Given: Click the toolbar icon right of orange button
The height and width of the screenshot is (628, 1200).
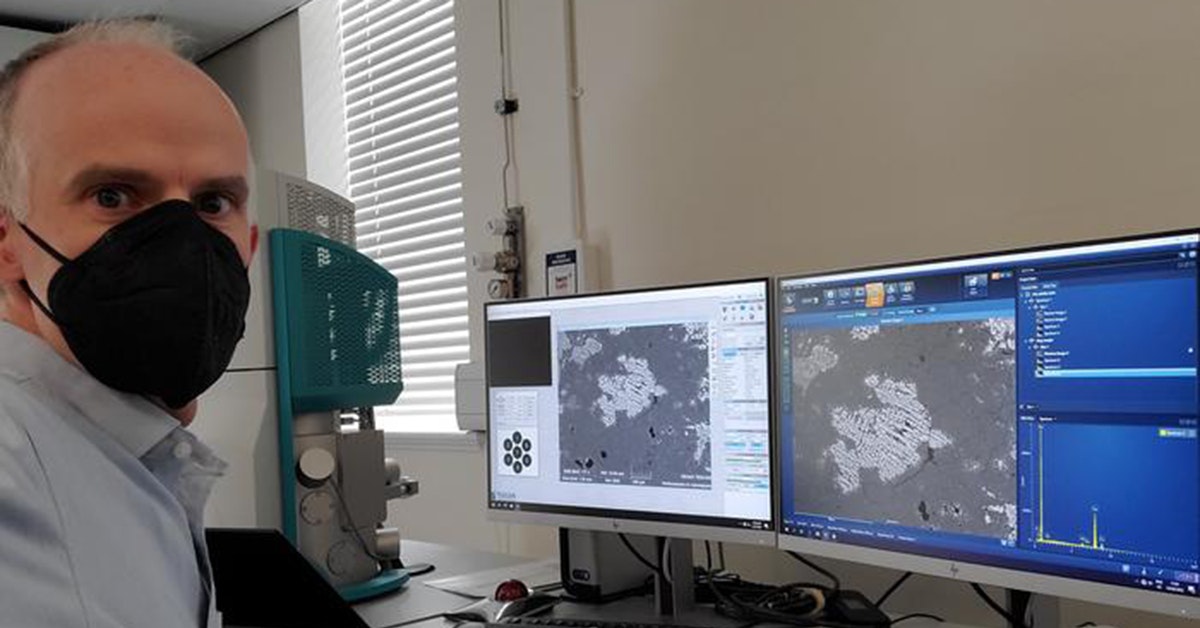Looking at the screenshot, I should pyautogui.click(x=891, y=293).
